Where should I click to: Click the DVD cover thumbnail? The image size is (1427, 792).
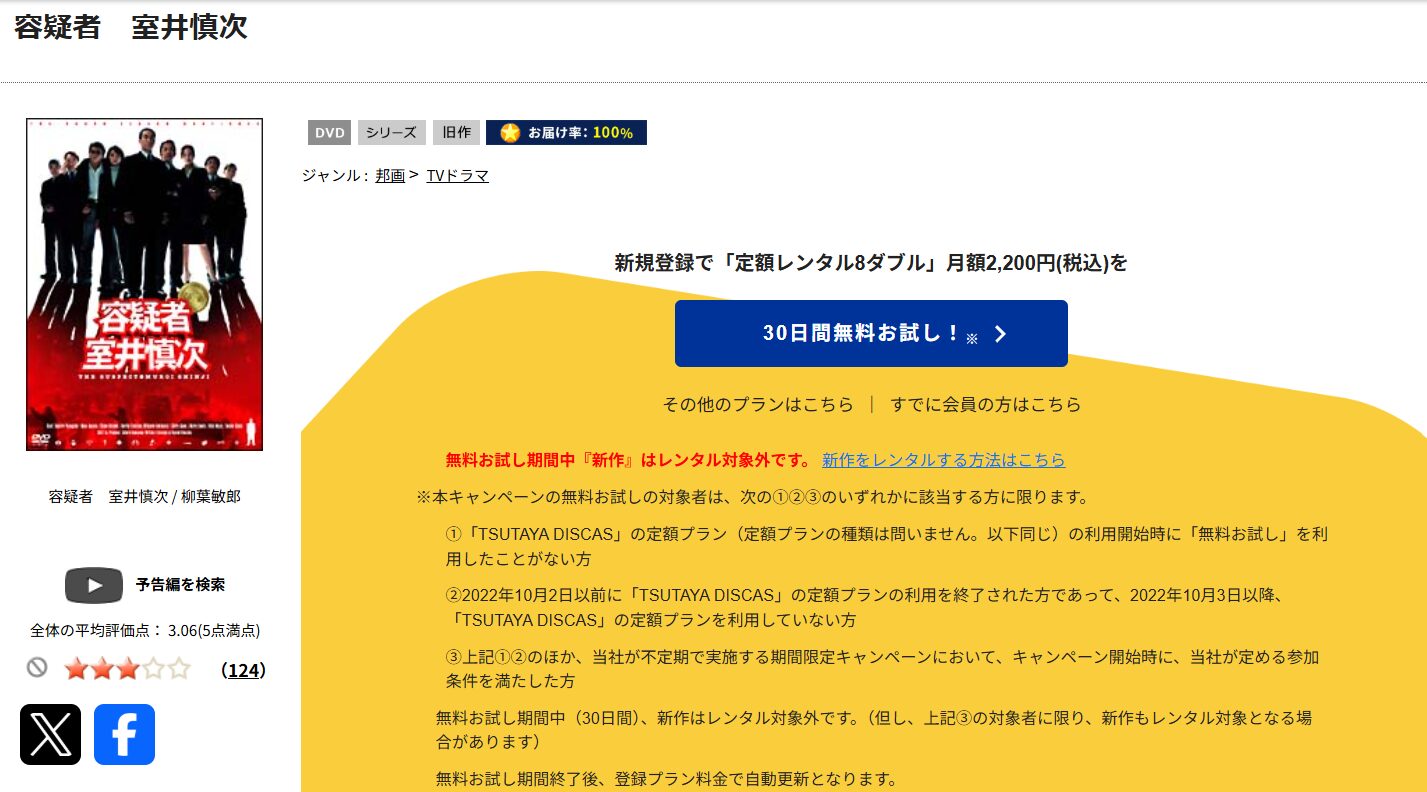[145, 285]
